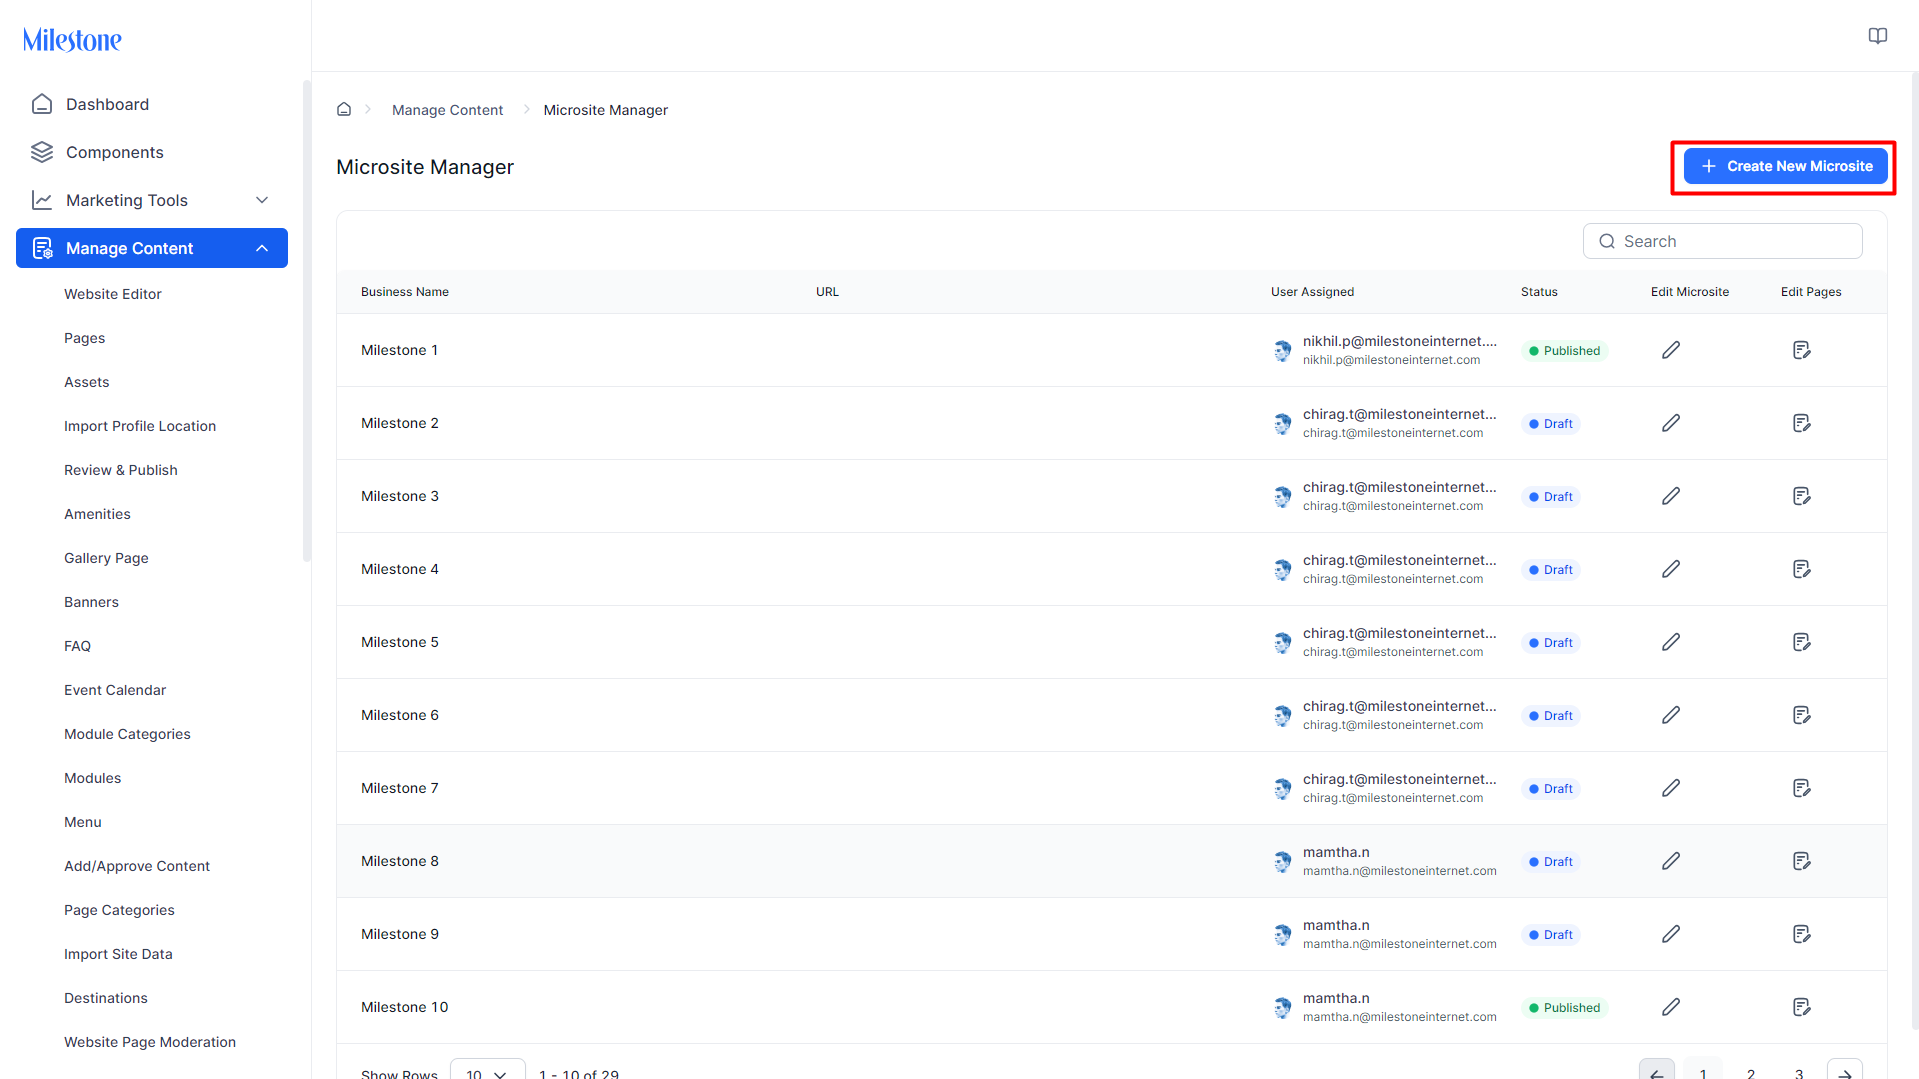Open Edit Pages icon for Milestone 10
The image size is (1919, 1079).
[x=1802, y=1007]
